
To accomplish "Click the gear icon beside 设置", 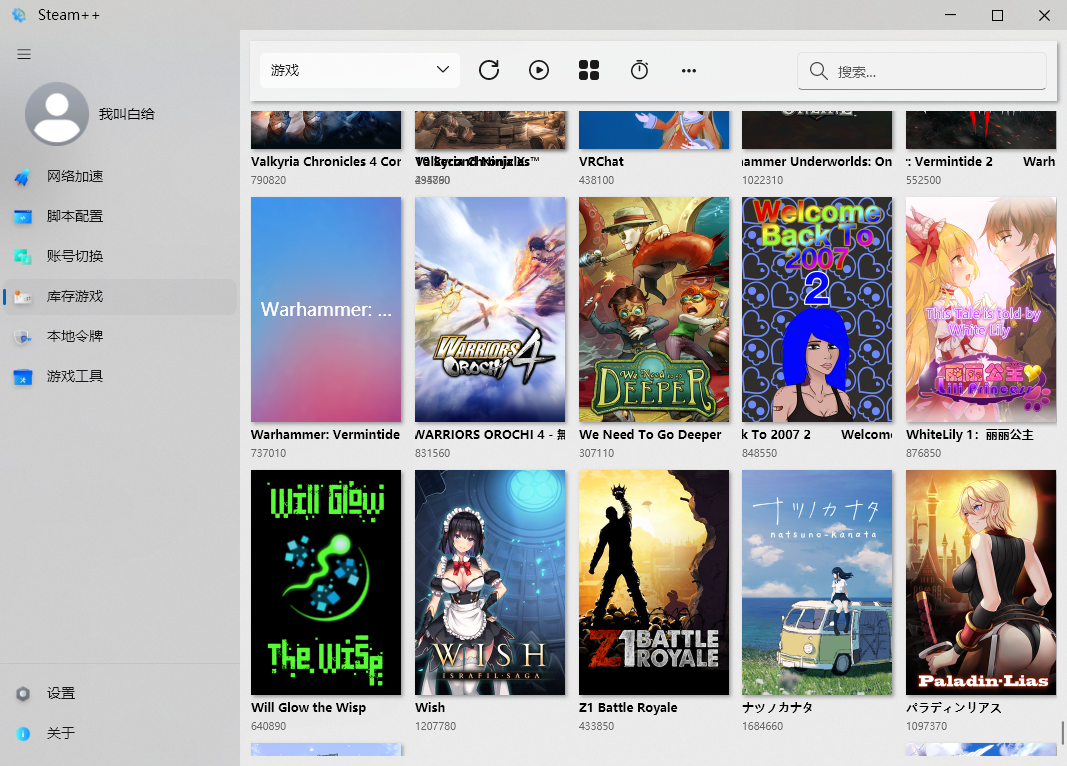I will pyautogui.click(x=22, y=694).
